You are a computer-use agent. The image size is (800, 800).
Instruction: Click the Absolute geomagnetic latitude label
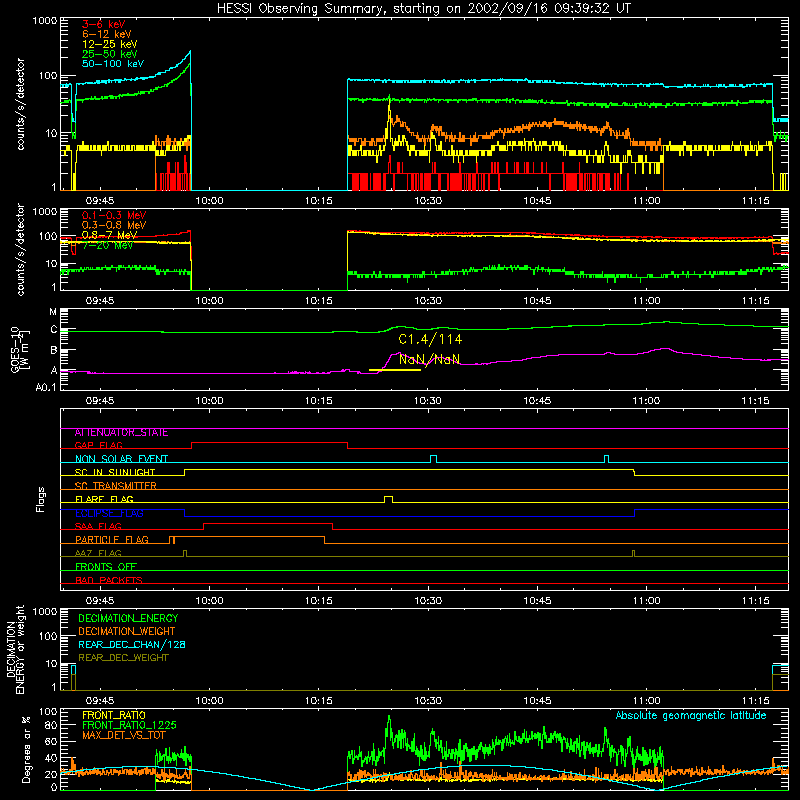click(x=691, y=716)
